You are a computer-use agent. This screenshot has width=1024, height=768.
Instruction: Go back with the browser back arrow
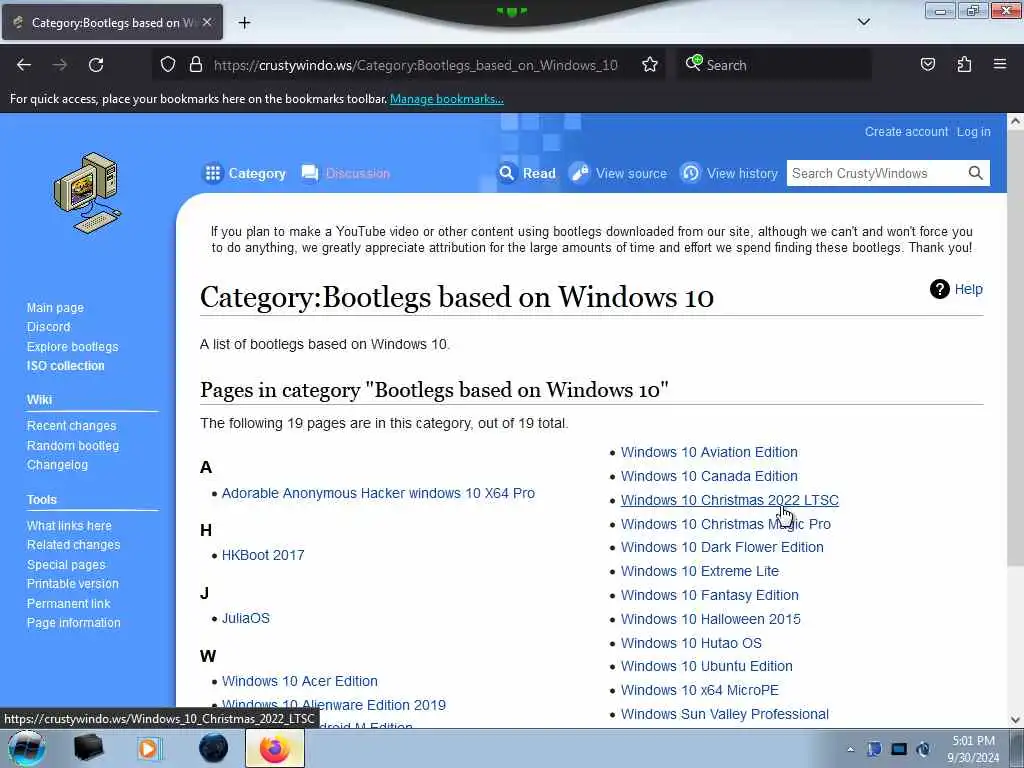[x=24, y=65]
